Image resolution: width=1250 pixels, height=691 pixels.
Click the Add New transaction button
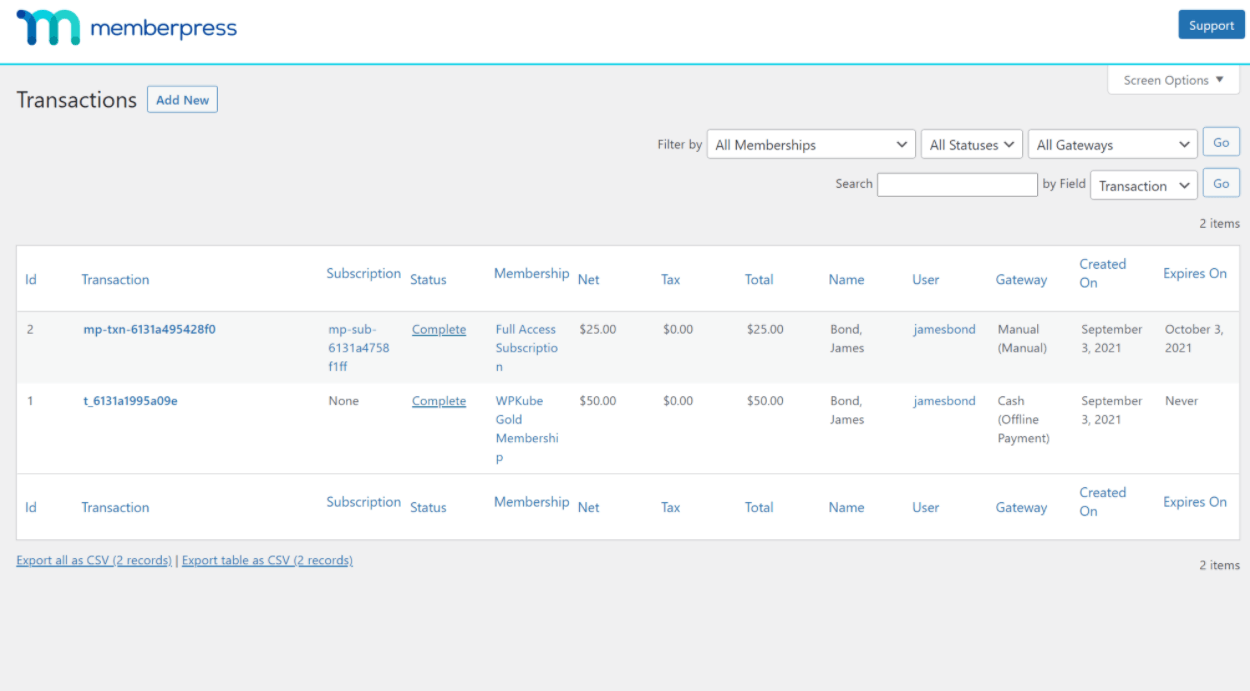(182, 100)
